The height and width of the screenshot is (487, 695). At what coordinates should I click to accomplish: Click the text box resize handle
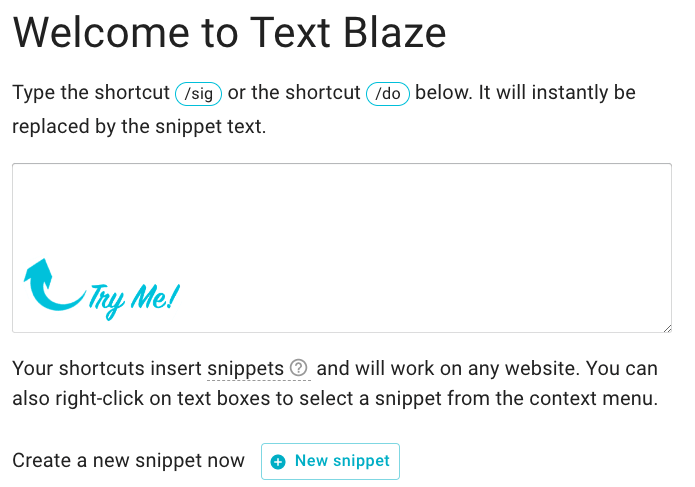[x=666, y=327]
